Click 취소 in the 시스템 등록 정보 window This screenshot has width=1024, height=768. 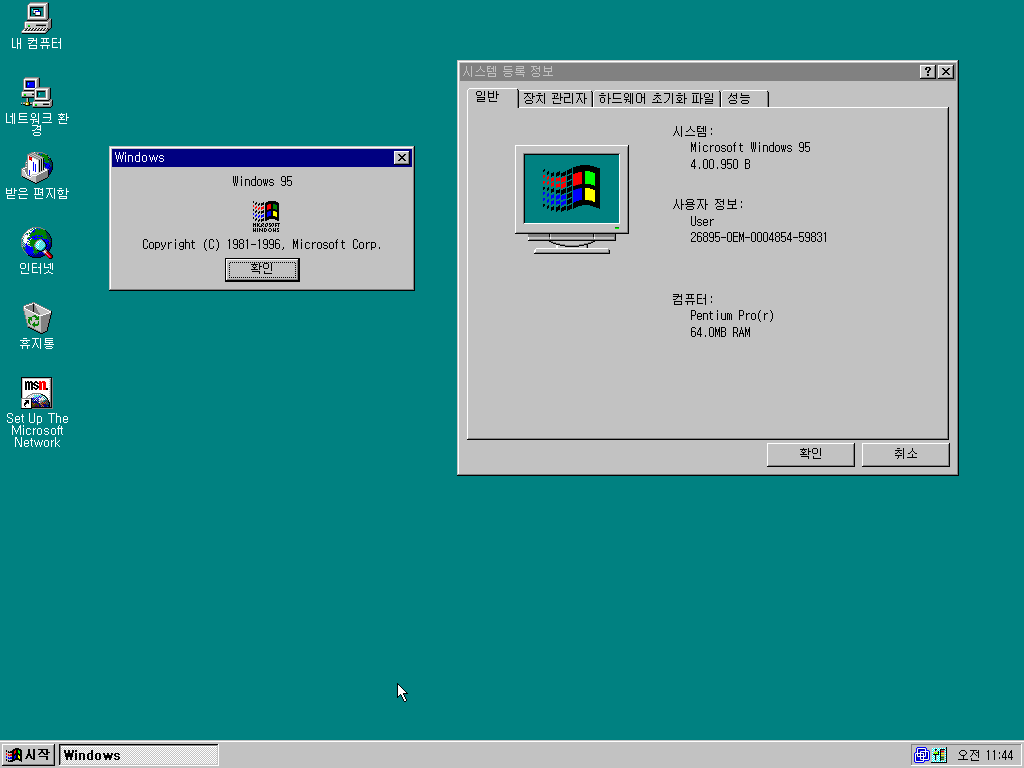(x=906, y=454)
